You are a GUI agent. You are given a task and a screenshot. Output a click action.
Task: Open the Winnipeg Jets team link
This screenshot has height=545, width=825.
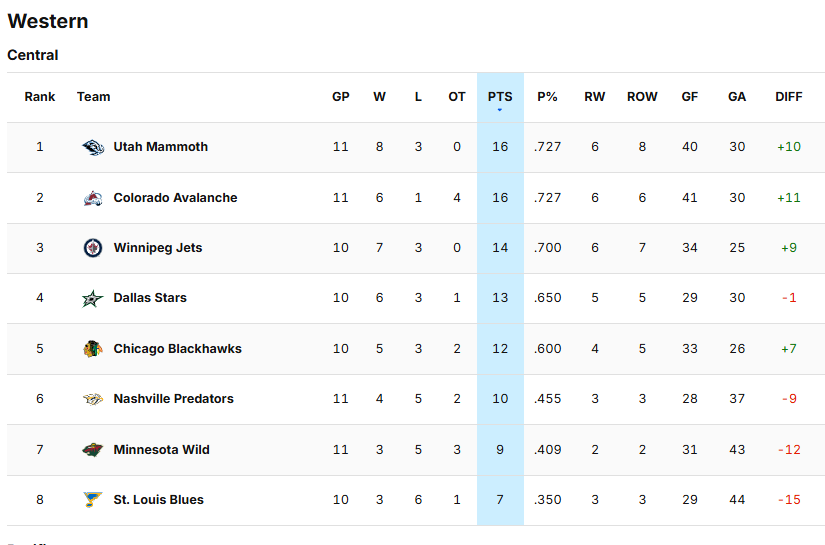click(157, 248)
